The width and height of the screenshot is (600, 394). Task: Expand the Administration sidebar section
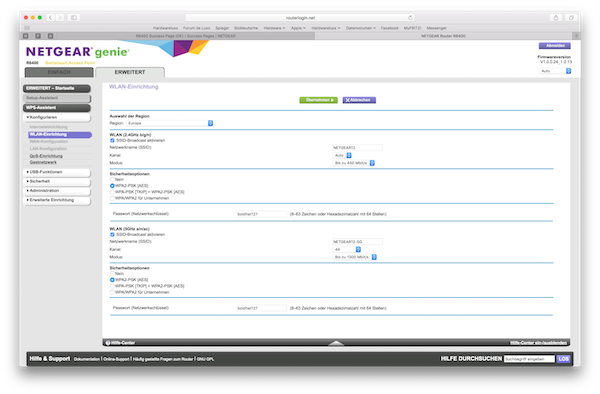[57, 190]
